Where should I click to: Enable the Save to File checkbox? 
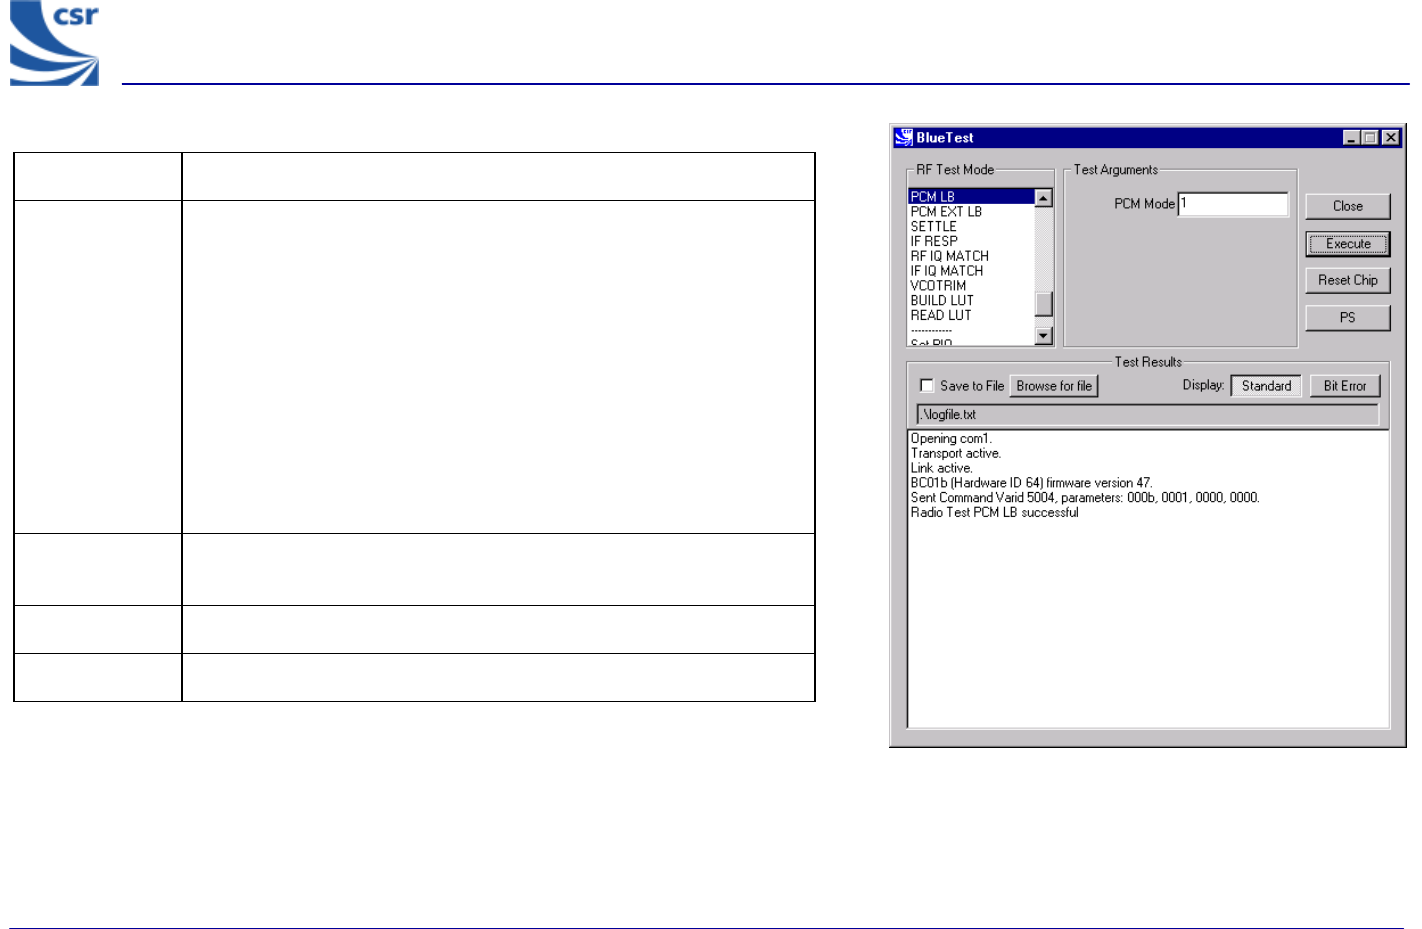927,385
